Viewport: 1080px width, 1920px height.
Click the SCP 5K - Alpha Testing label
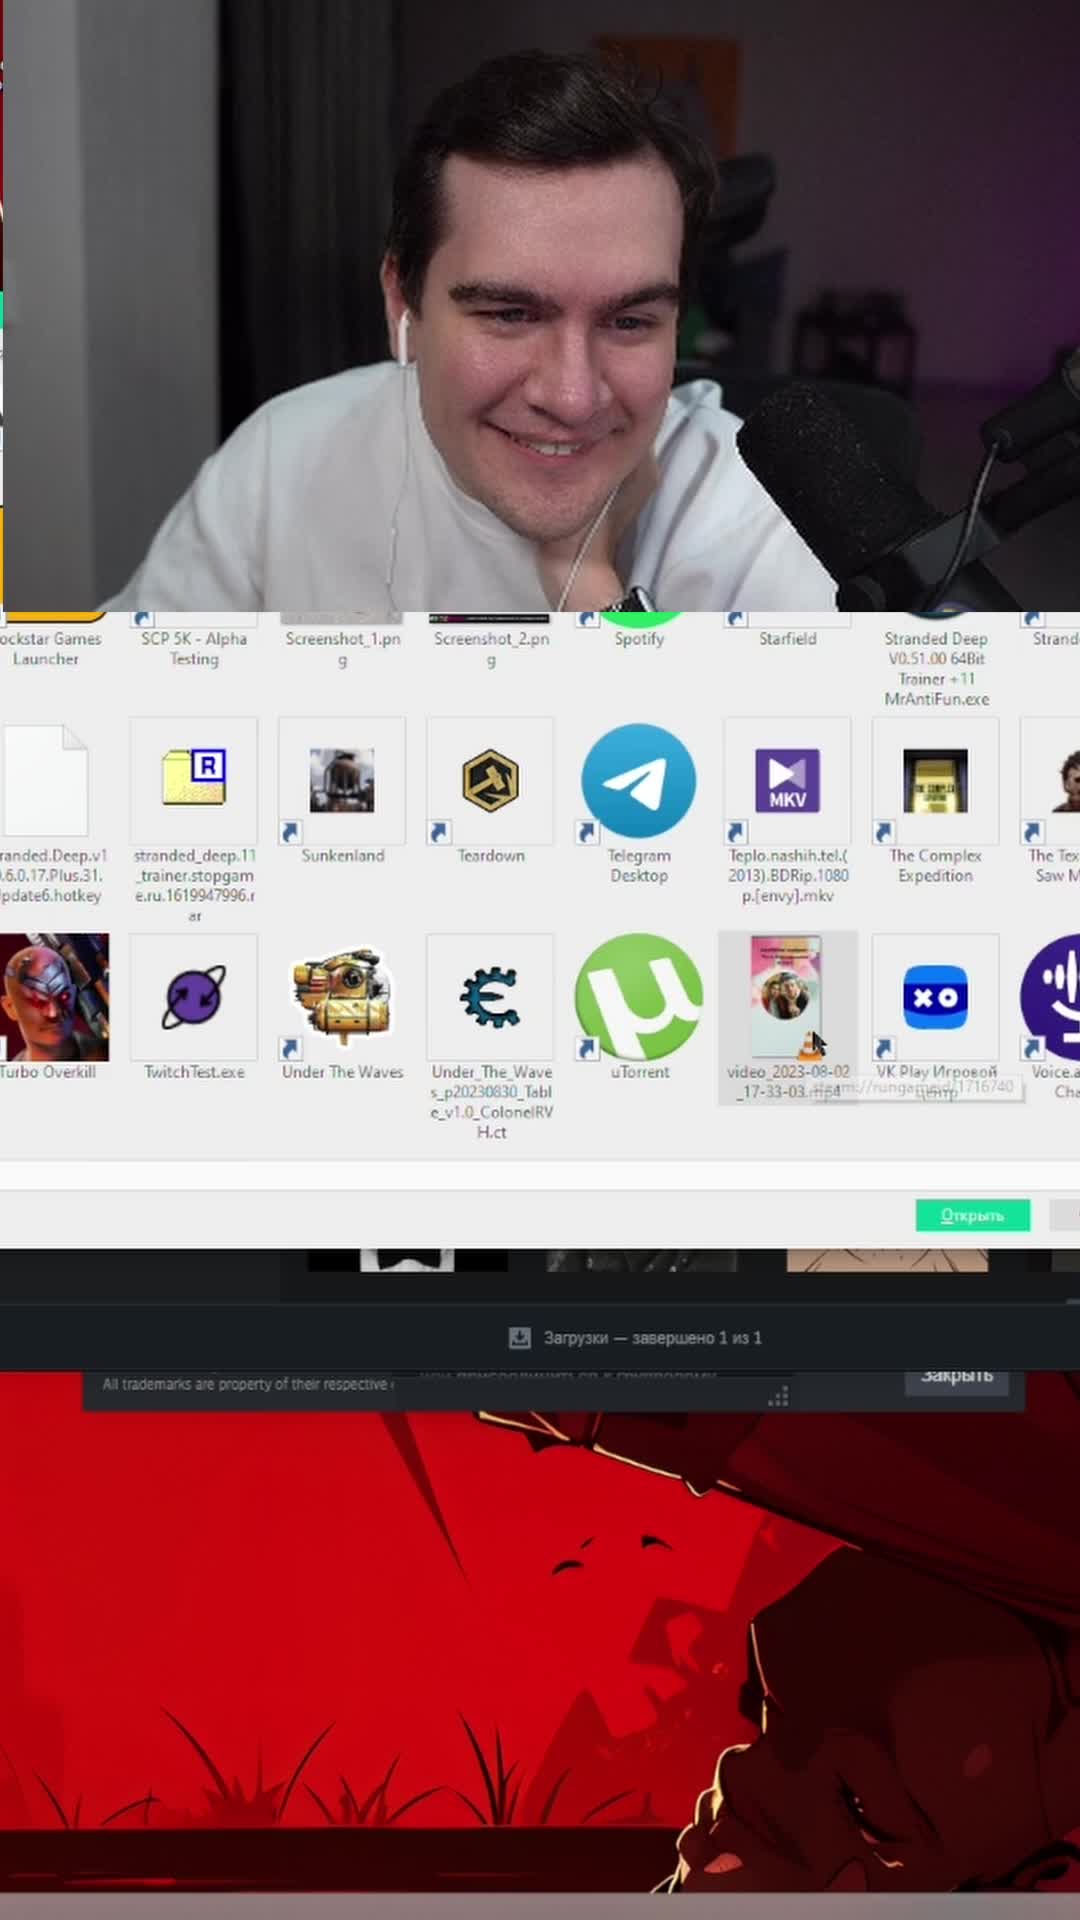(194, 649)
